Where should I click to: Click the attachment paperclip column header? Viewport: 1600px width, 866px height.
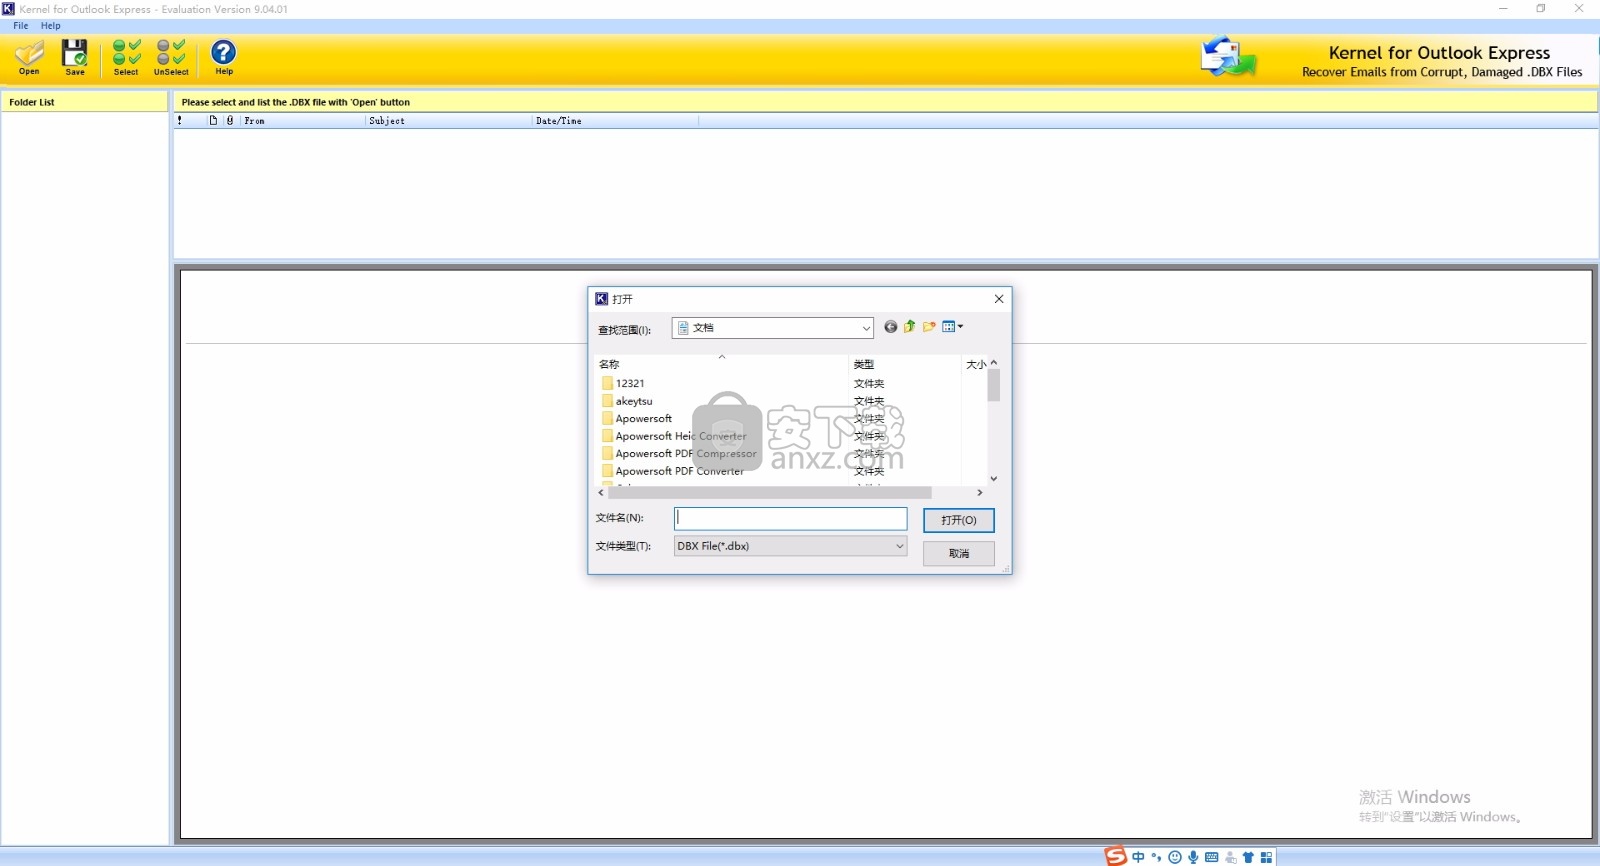tap(230, 121)
